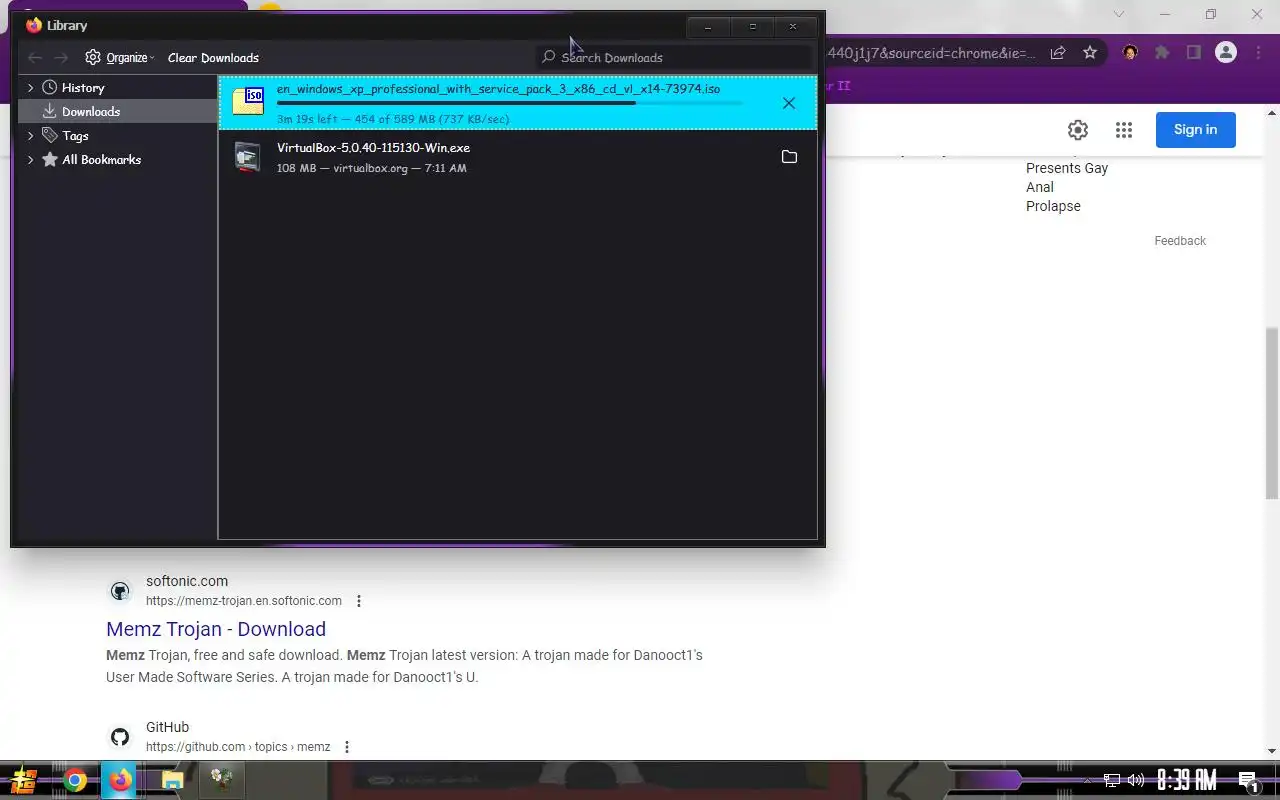Open Google Quick settings gear
1280x800 pixels.
(1077, 130)
